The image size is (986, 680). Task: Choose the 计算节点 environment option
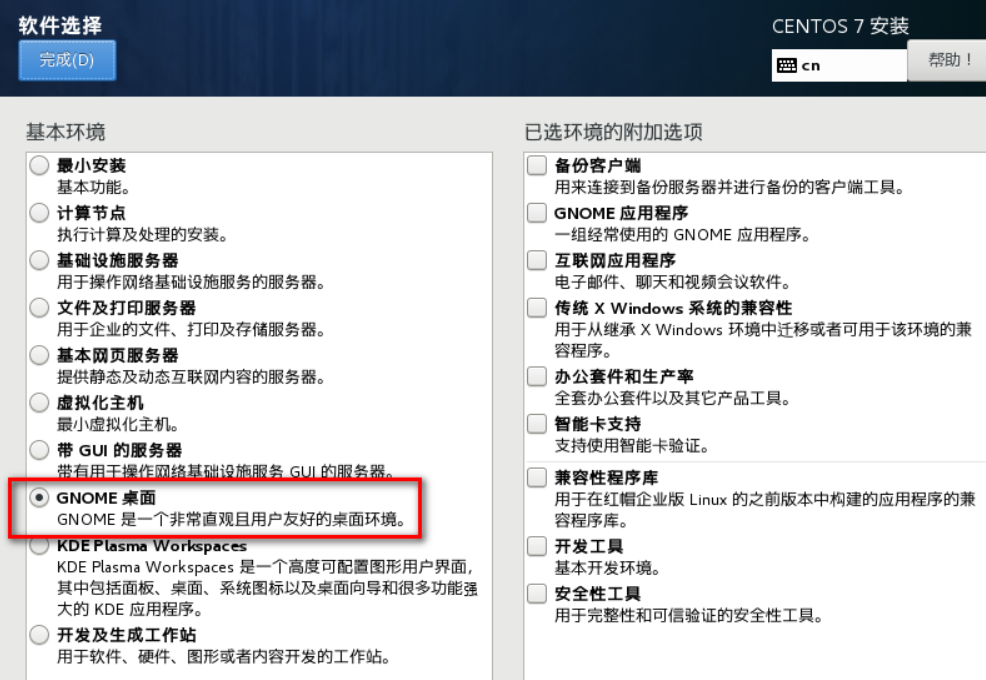39,213
